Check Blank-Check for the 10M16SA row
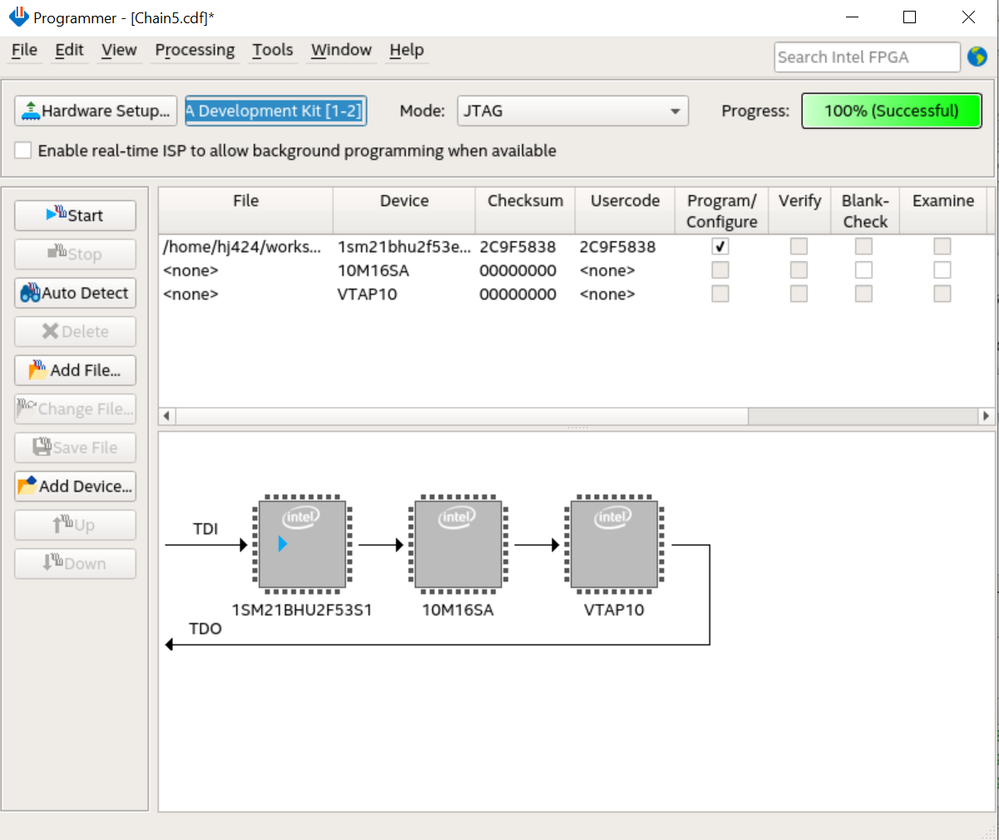 [x=864, y=270]
